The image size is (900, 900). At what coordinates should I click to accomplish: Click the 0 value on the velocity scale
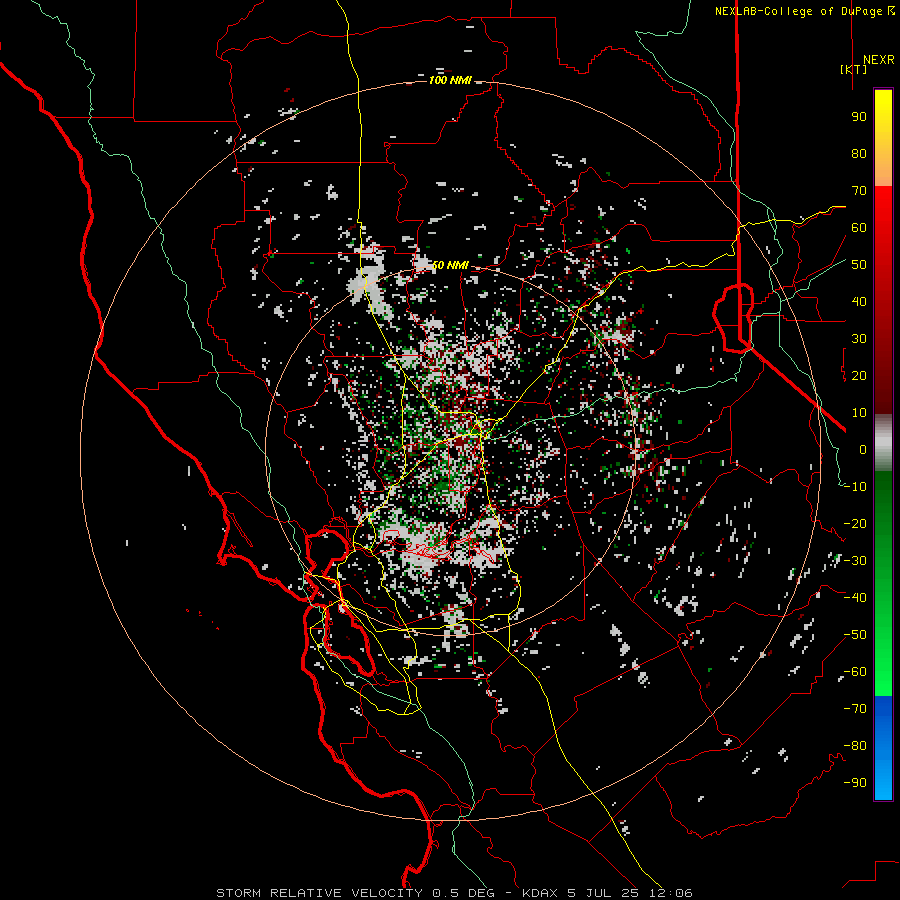pyautogui.click(x=863, y=450)
